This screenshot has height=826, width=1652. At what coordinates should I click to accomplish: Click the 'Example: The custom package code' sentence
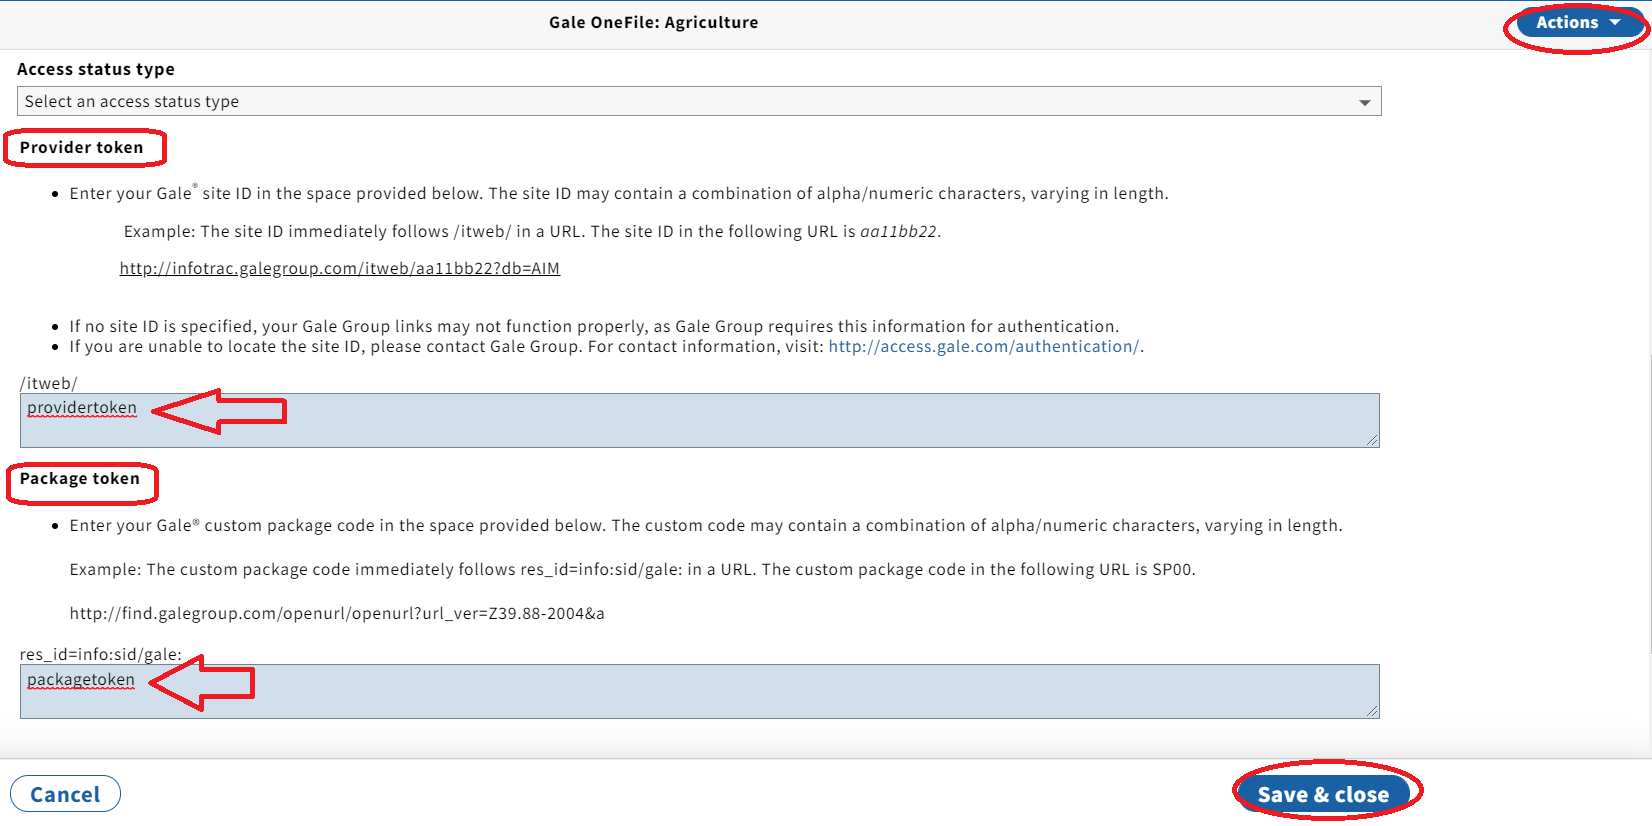point(633,569)
